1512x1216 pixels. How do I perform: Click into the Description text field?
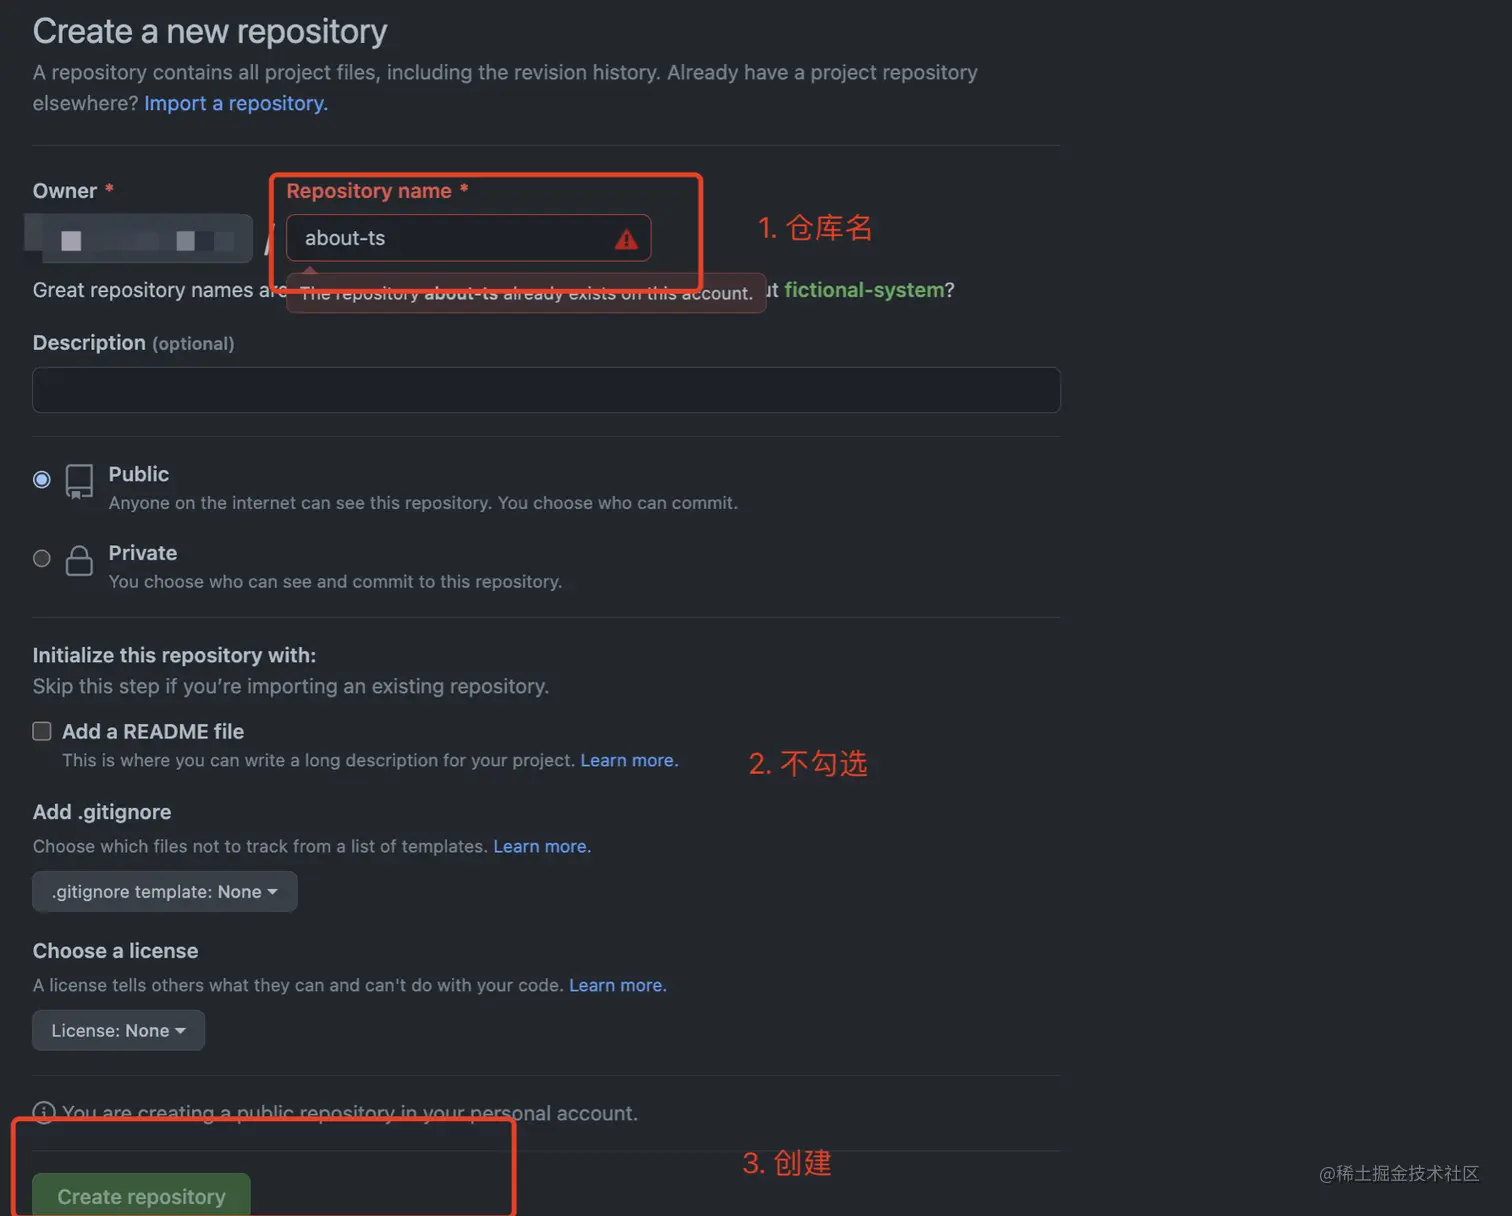pyautogui.click(x=546, y=390)
